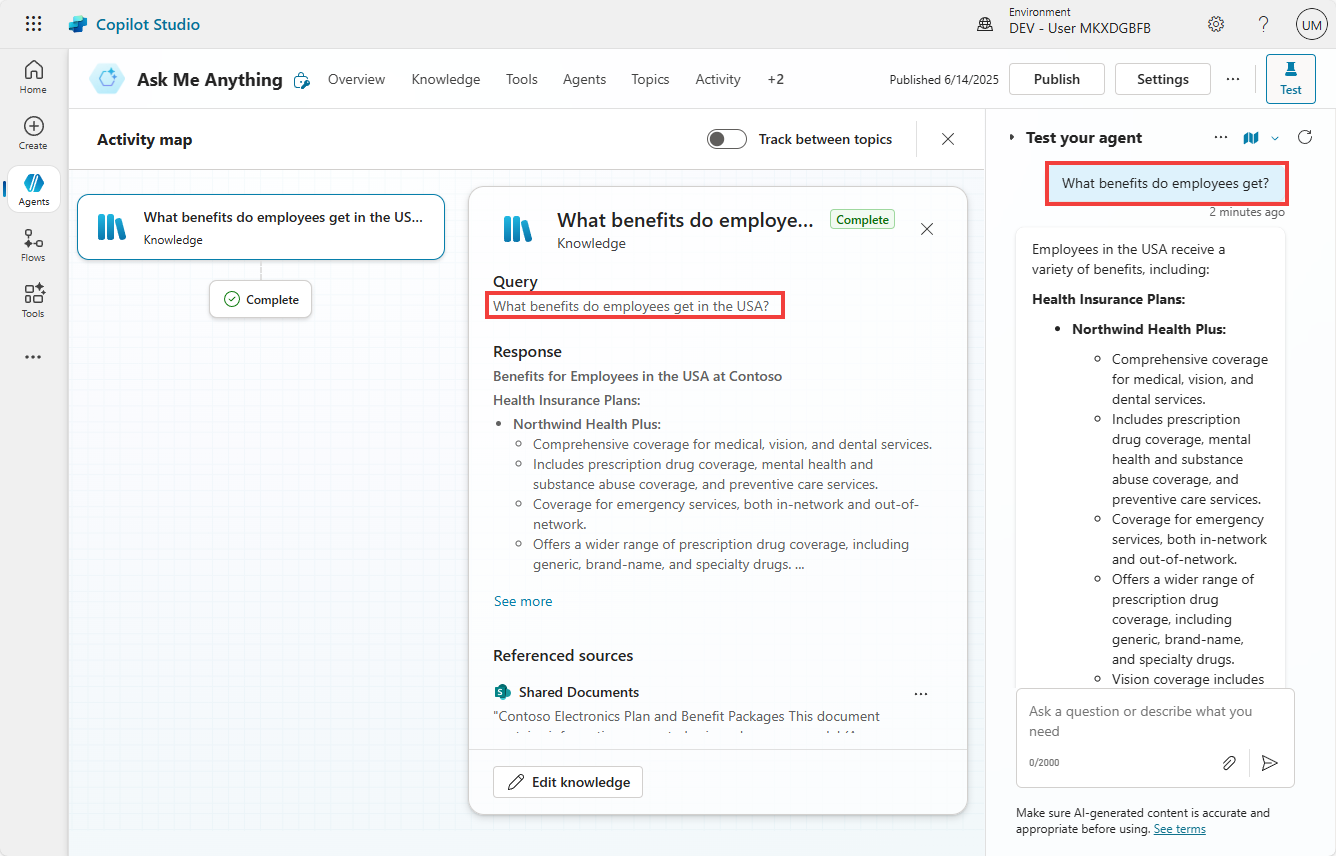Open the app launcher waffle icon
1336x856 pixels.
33,24
